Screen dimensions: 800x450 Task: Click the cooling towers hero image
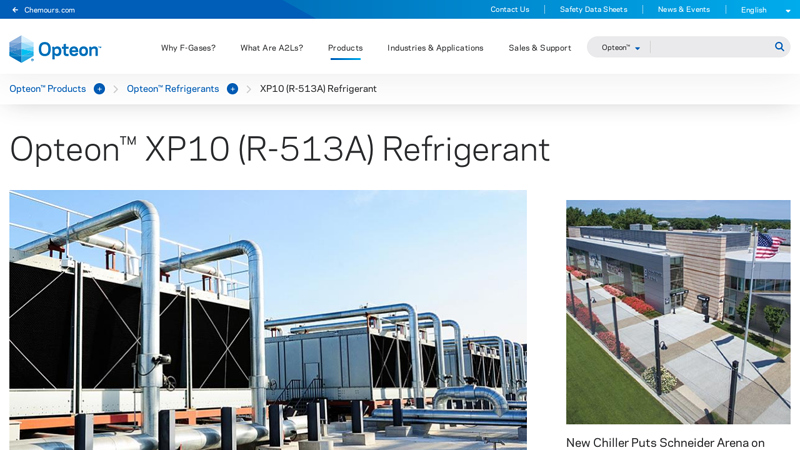point(268,320)
